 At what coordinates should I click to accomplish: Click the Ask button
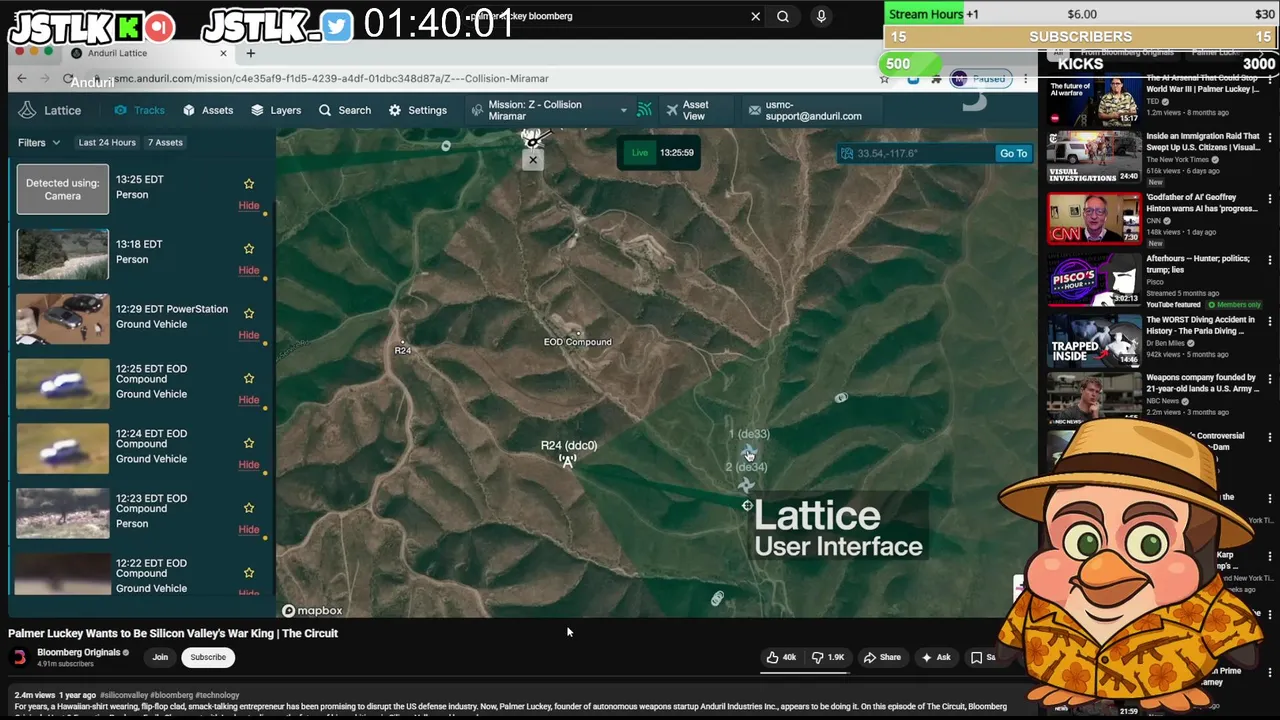click(936, 657)
